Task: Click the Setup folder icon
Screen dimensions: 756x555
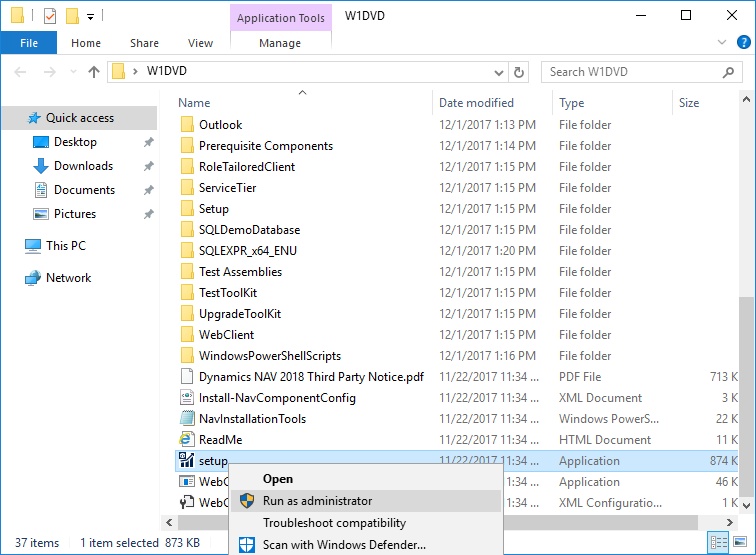Action: click(187, 208)
